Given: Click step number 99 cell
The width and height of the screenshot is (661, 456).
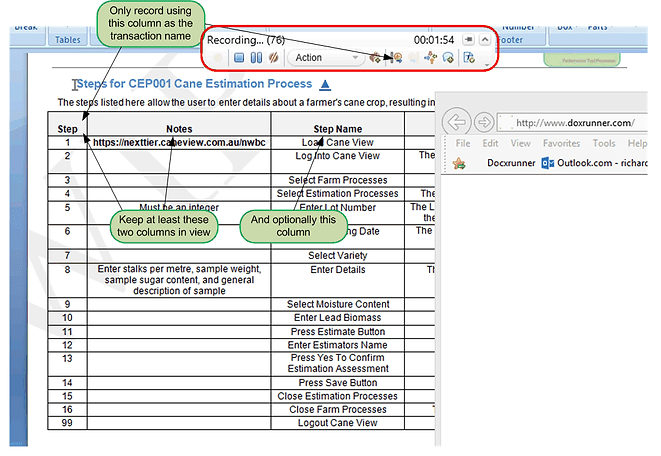Looking at the screenshot, I should tap(67, 423).
